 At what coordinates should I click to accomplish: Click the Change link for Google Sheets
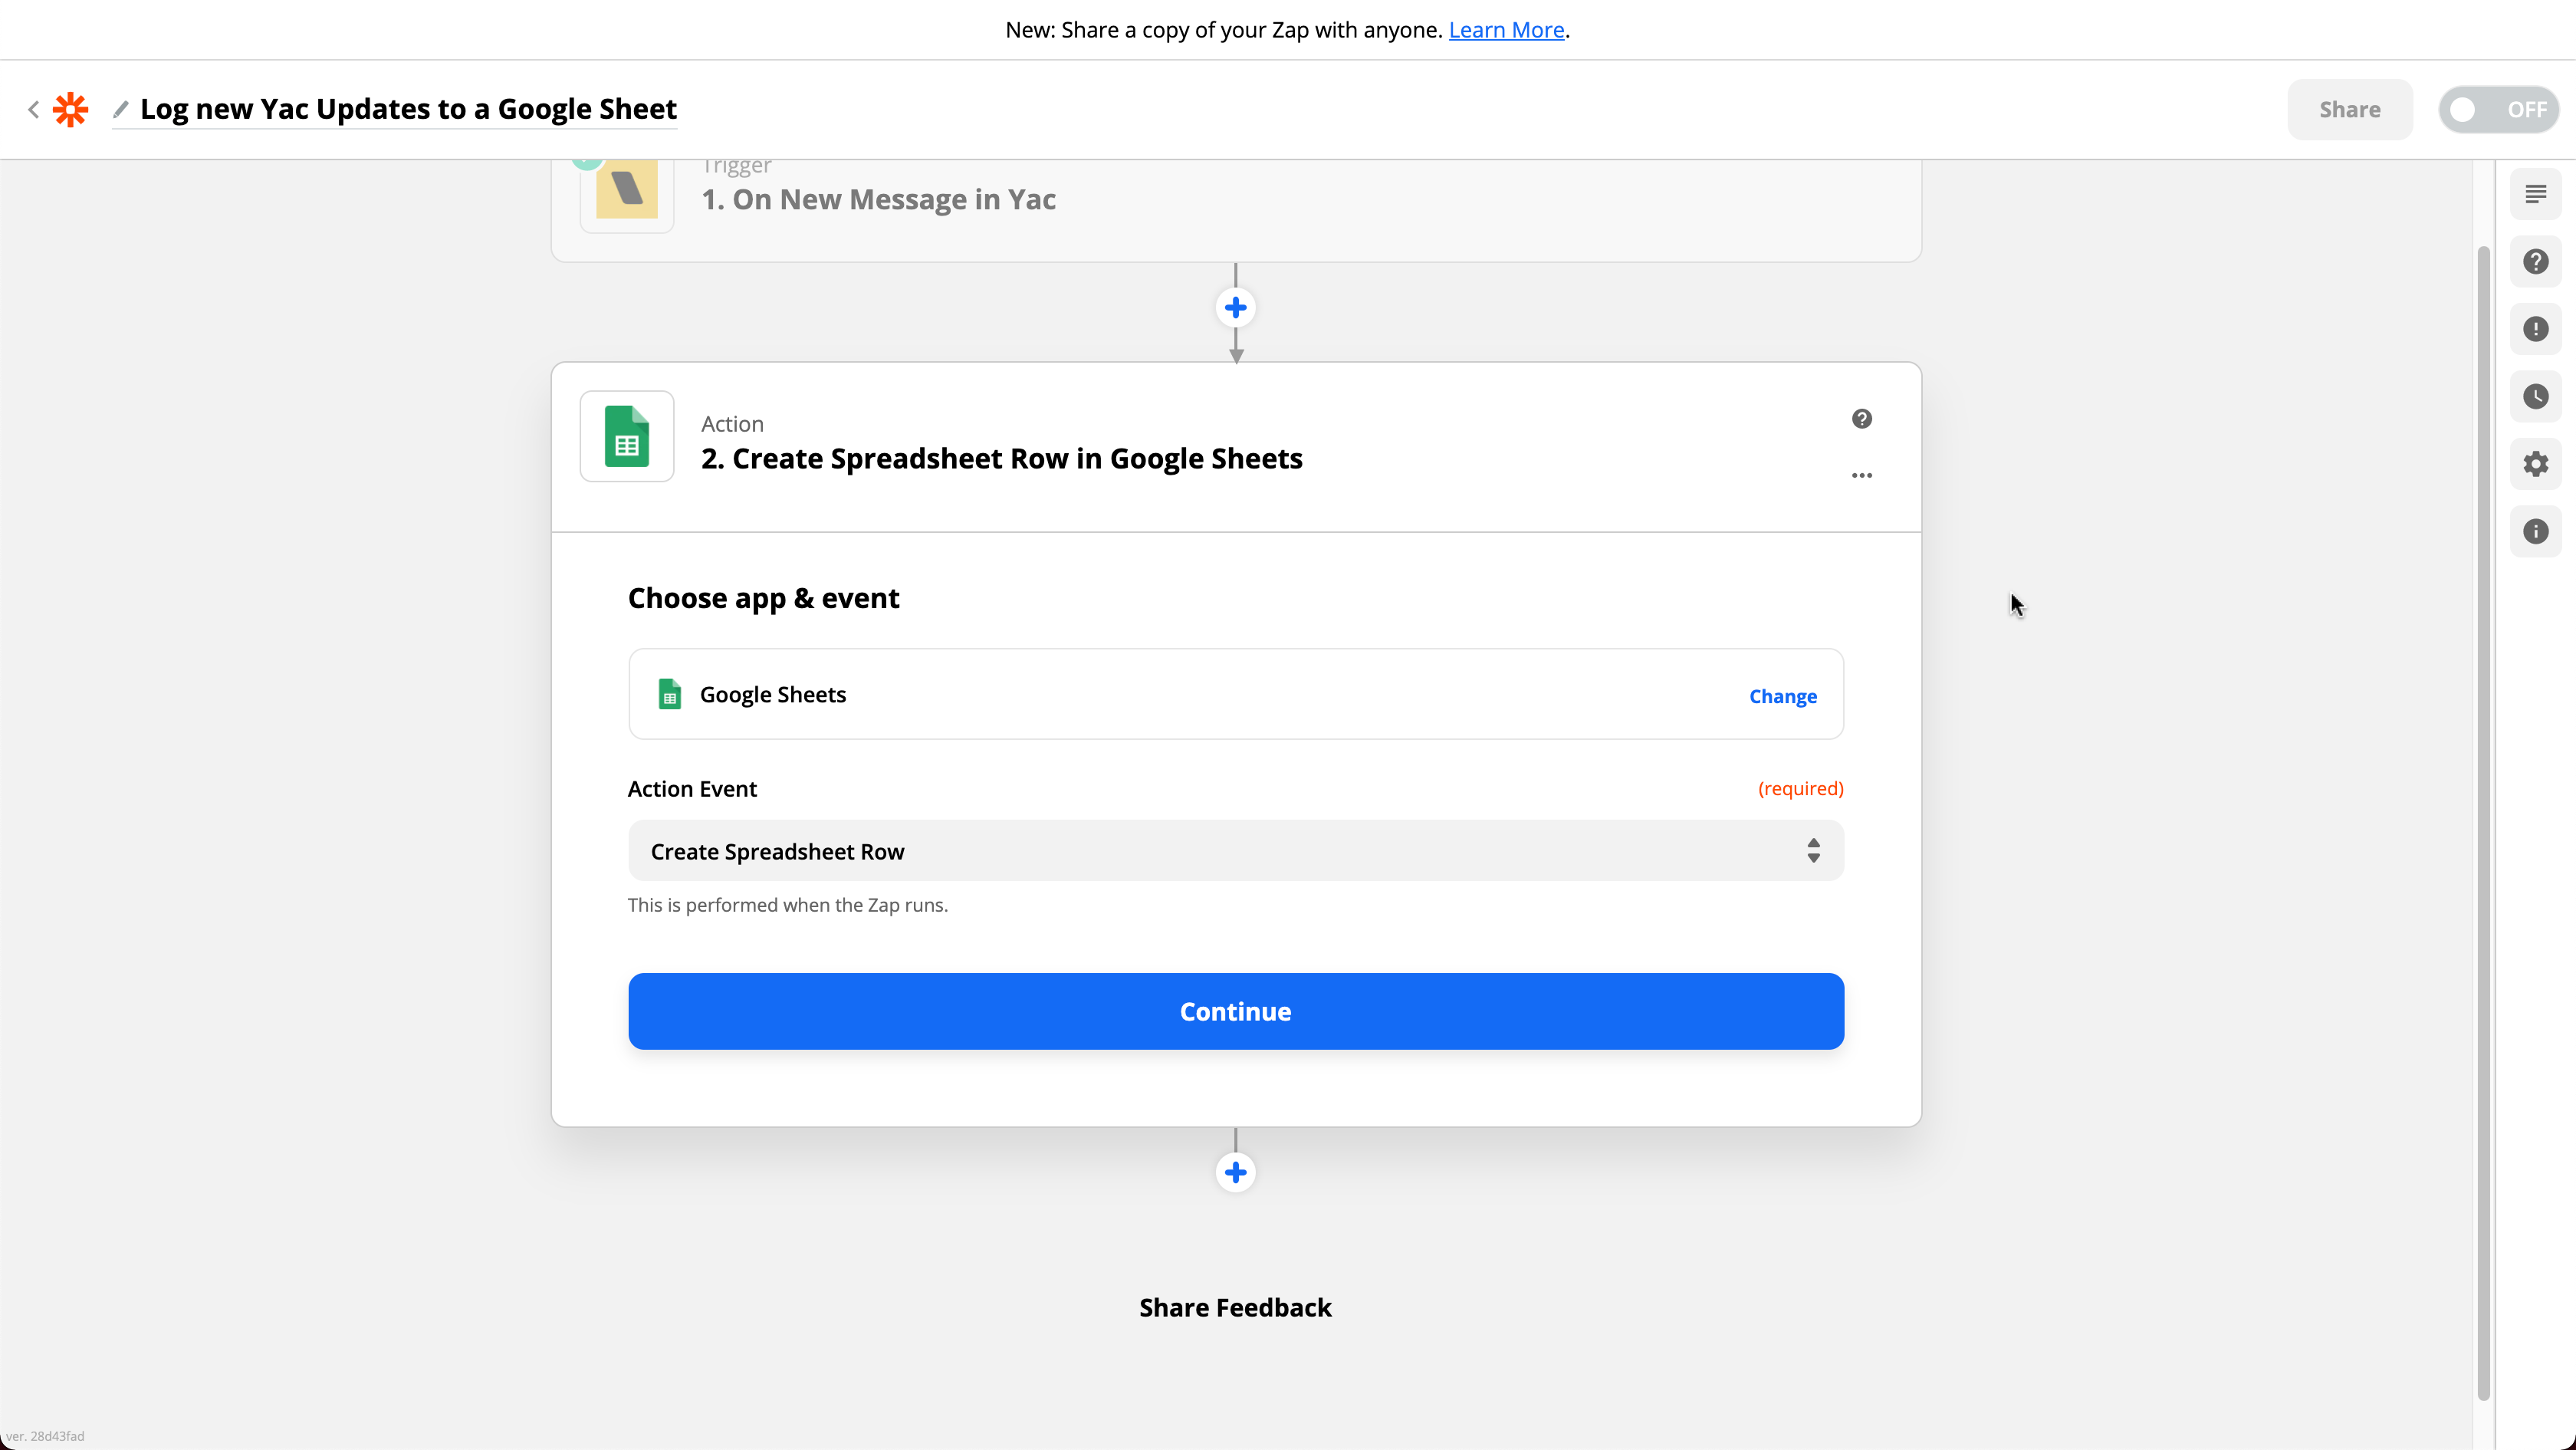pyautogui.click(x=1782, y=696)
